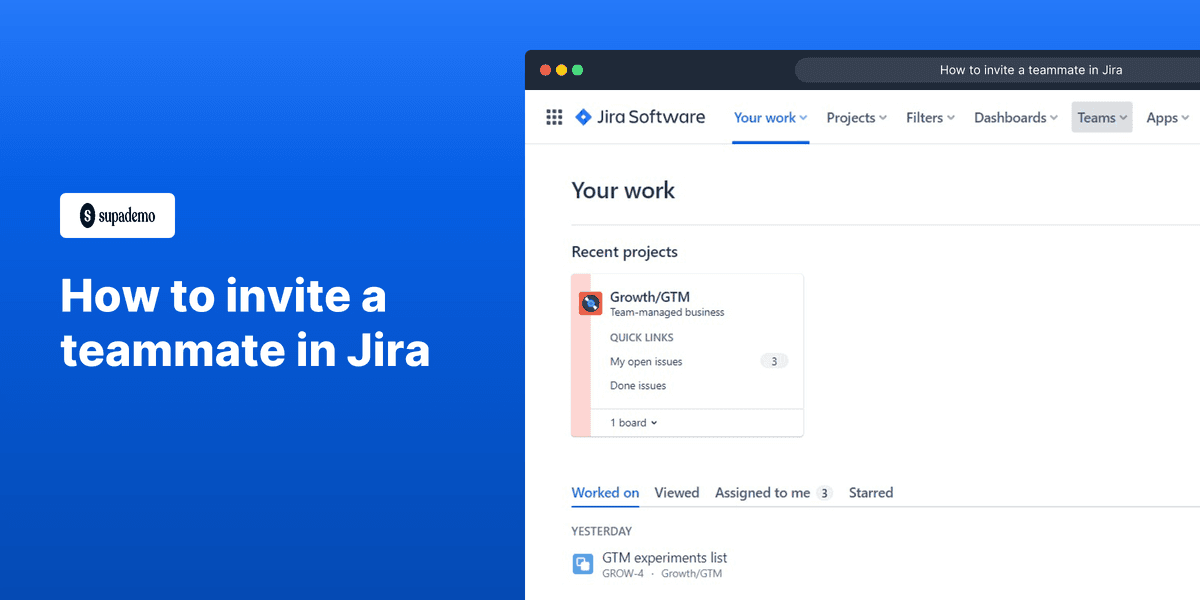Click the Supademo logo badge

coord(117,215)
